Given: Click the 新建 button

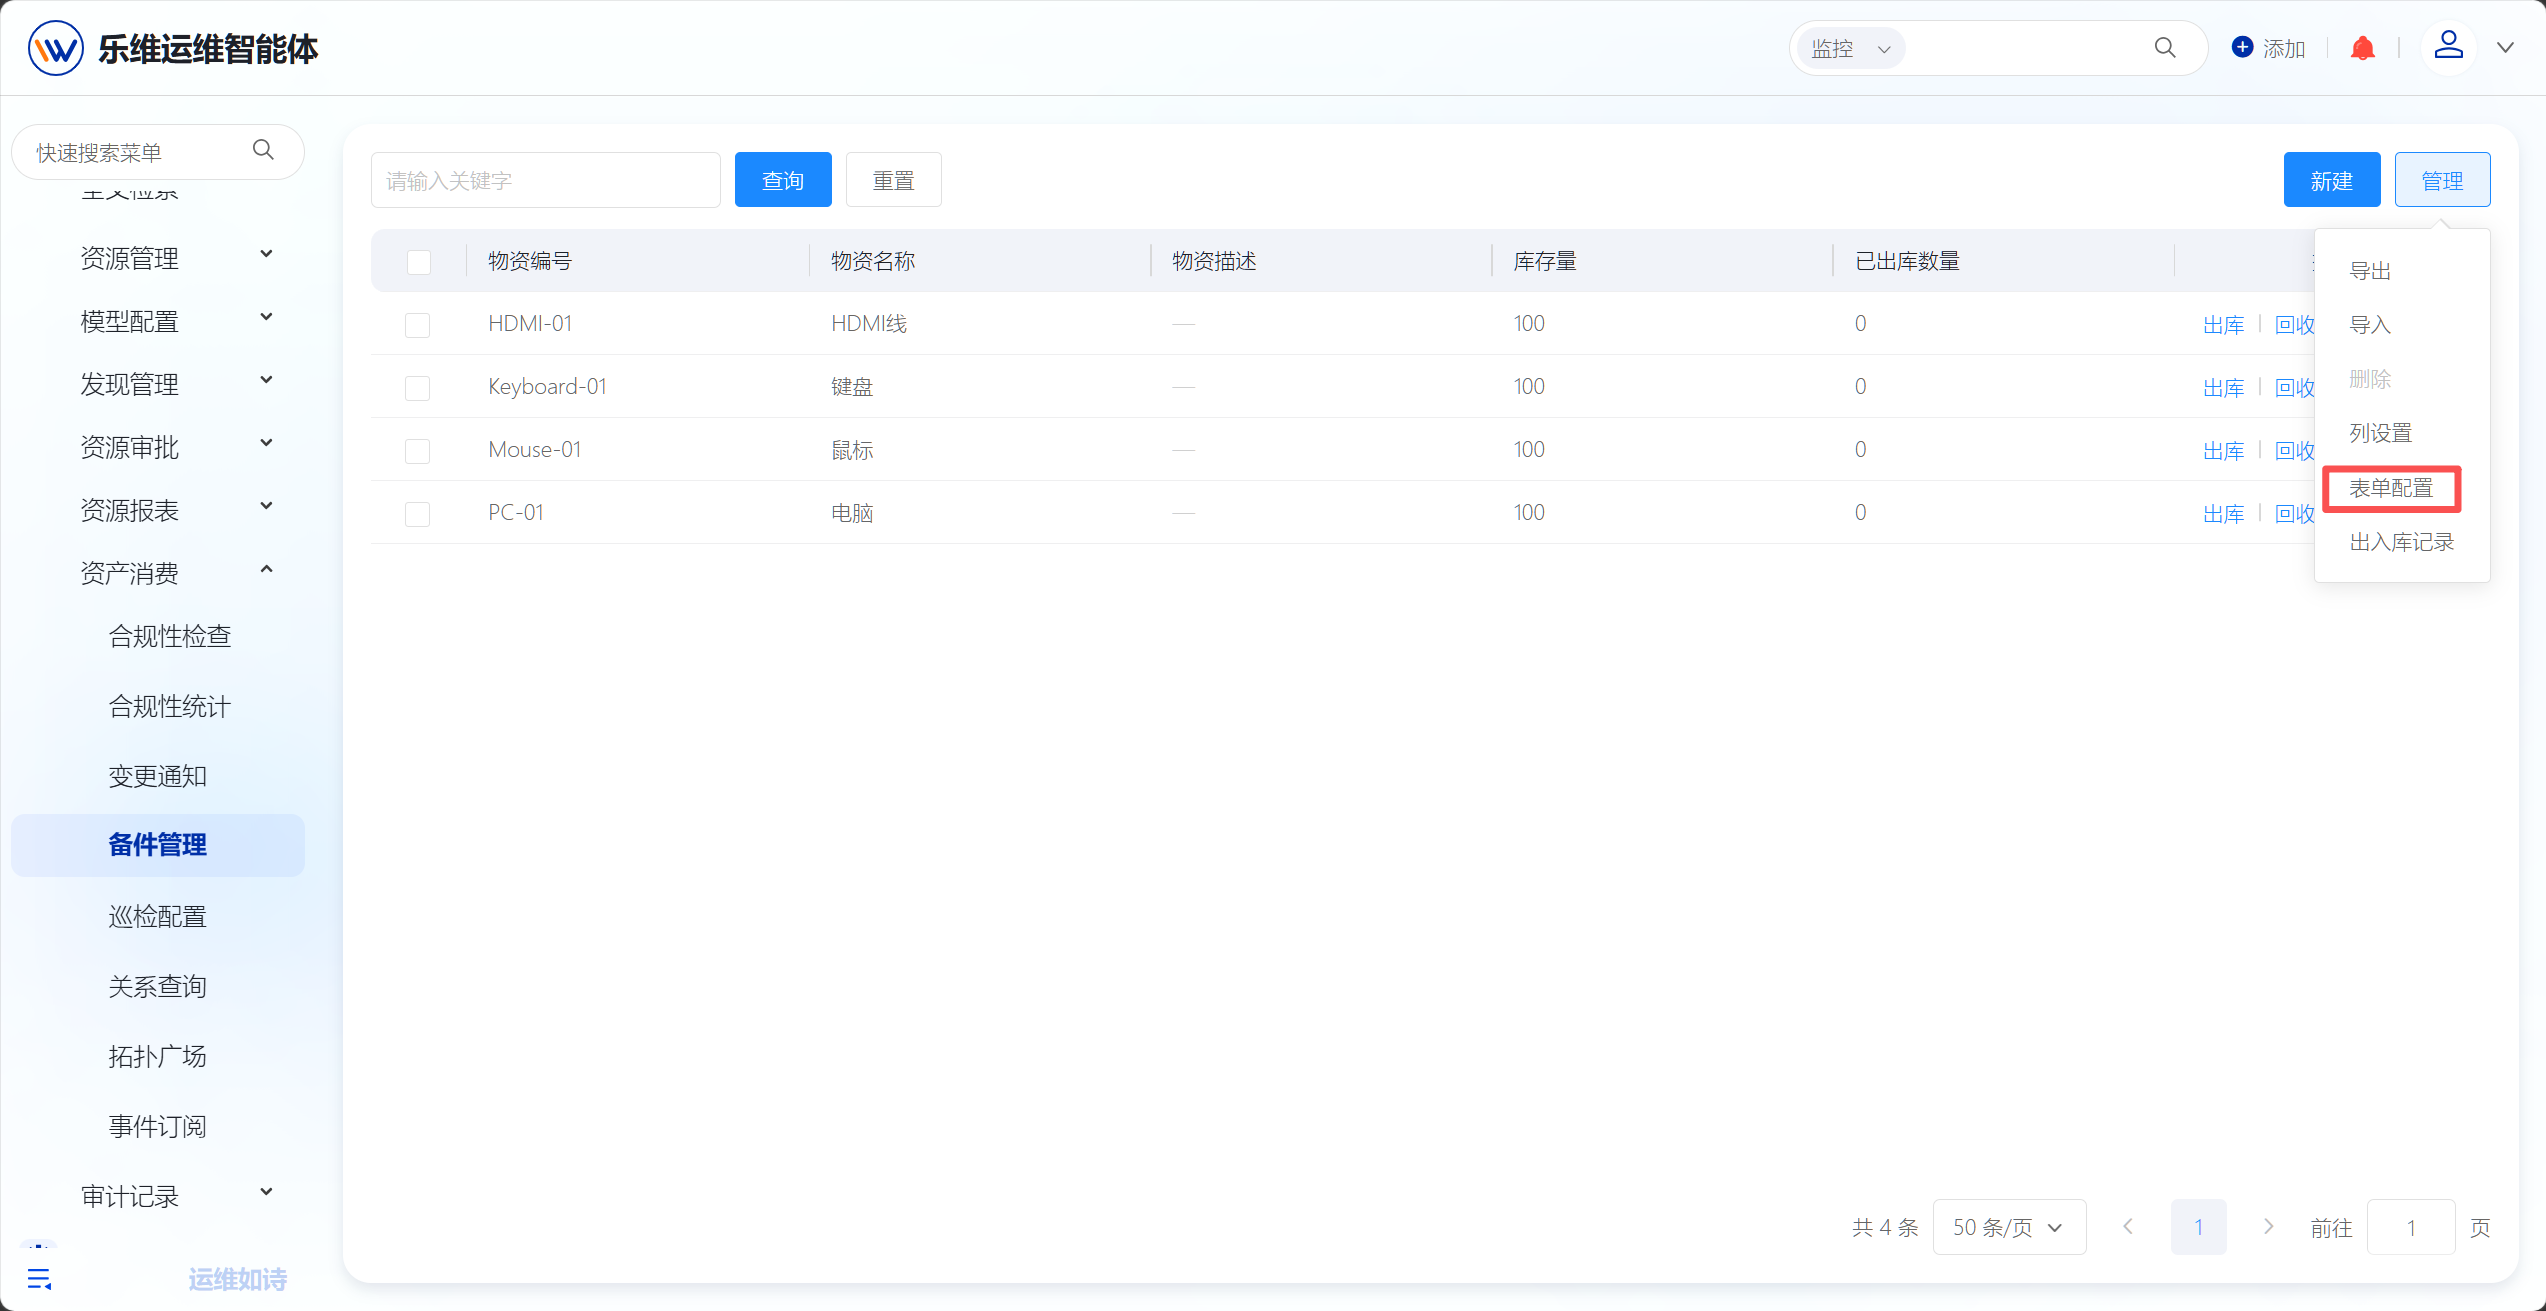Looking at the screenshot, I should (x=2332, y=180).
